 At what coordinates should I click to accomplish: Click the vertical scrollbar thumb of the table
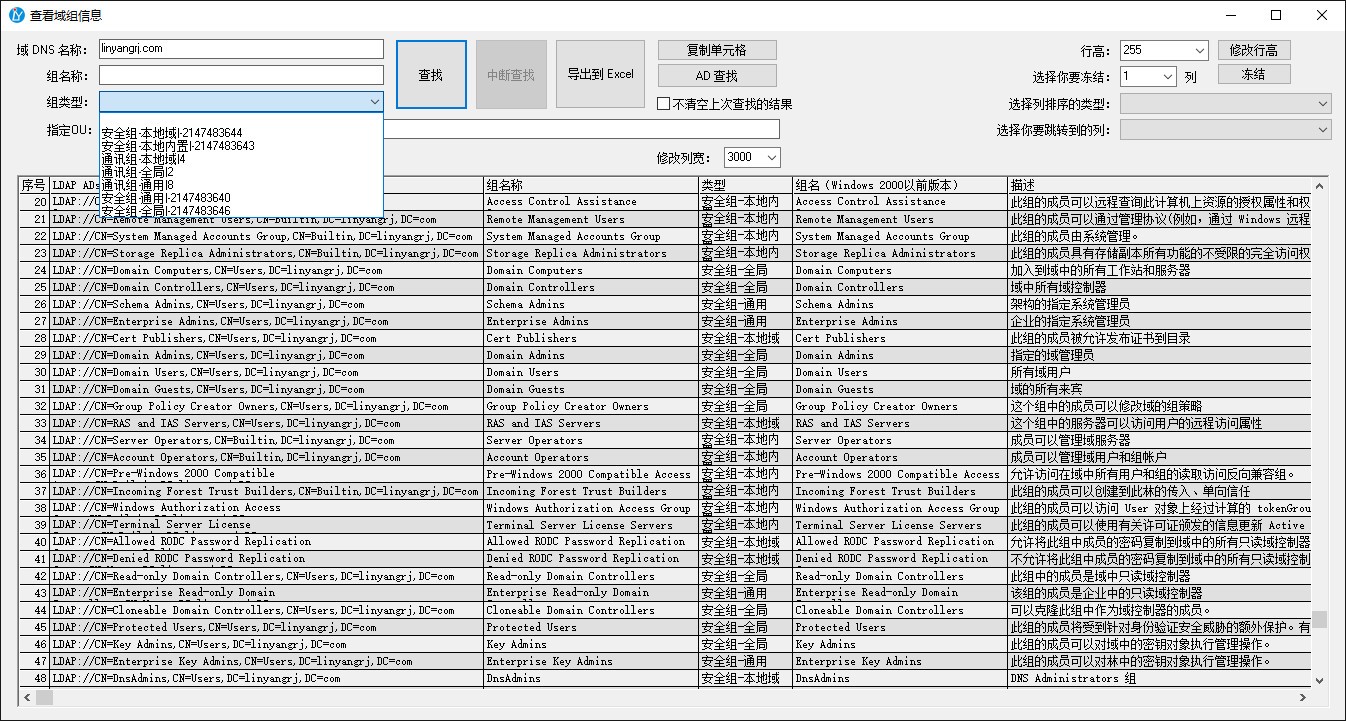1320,620
